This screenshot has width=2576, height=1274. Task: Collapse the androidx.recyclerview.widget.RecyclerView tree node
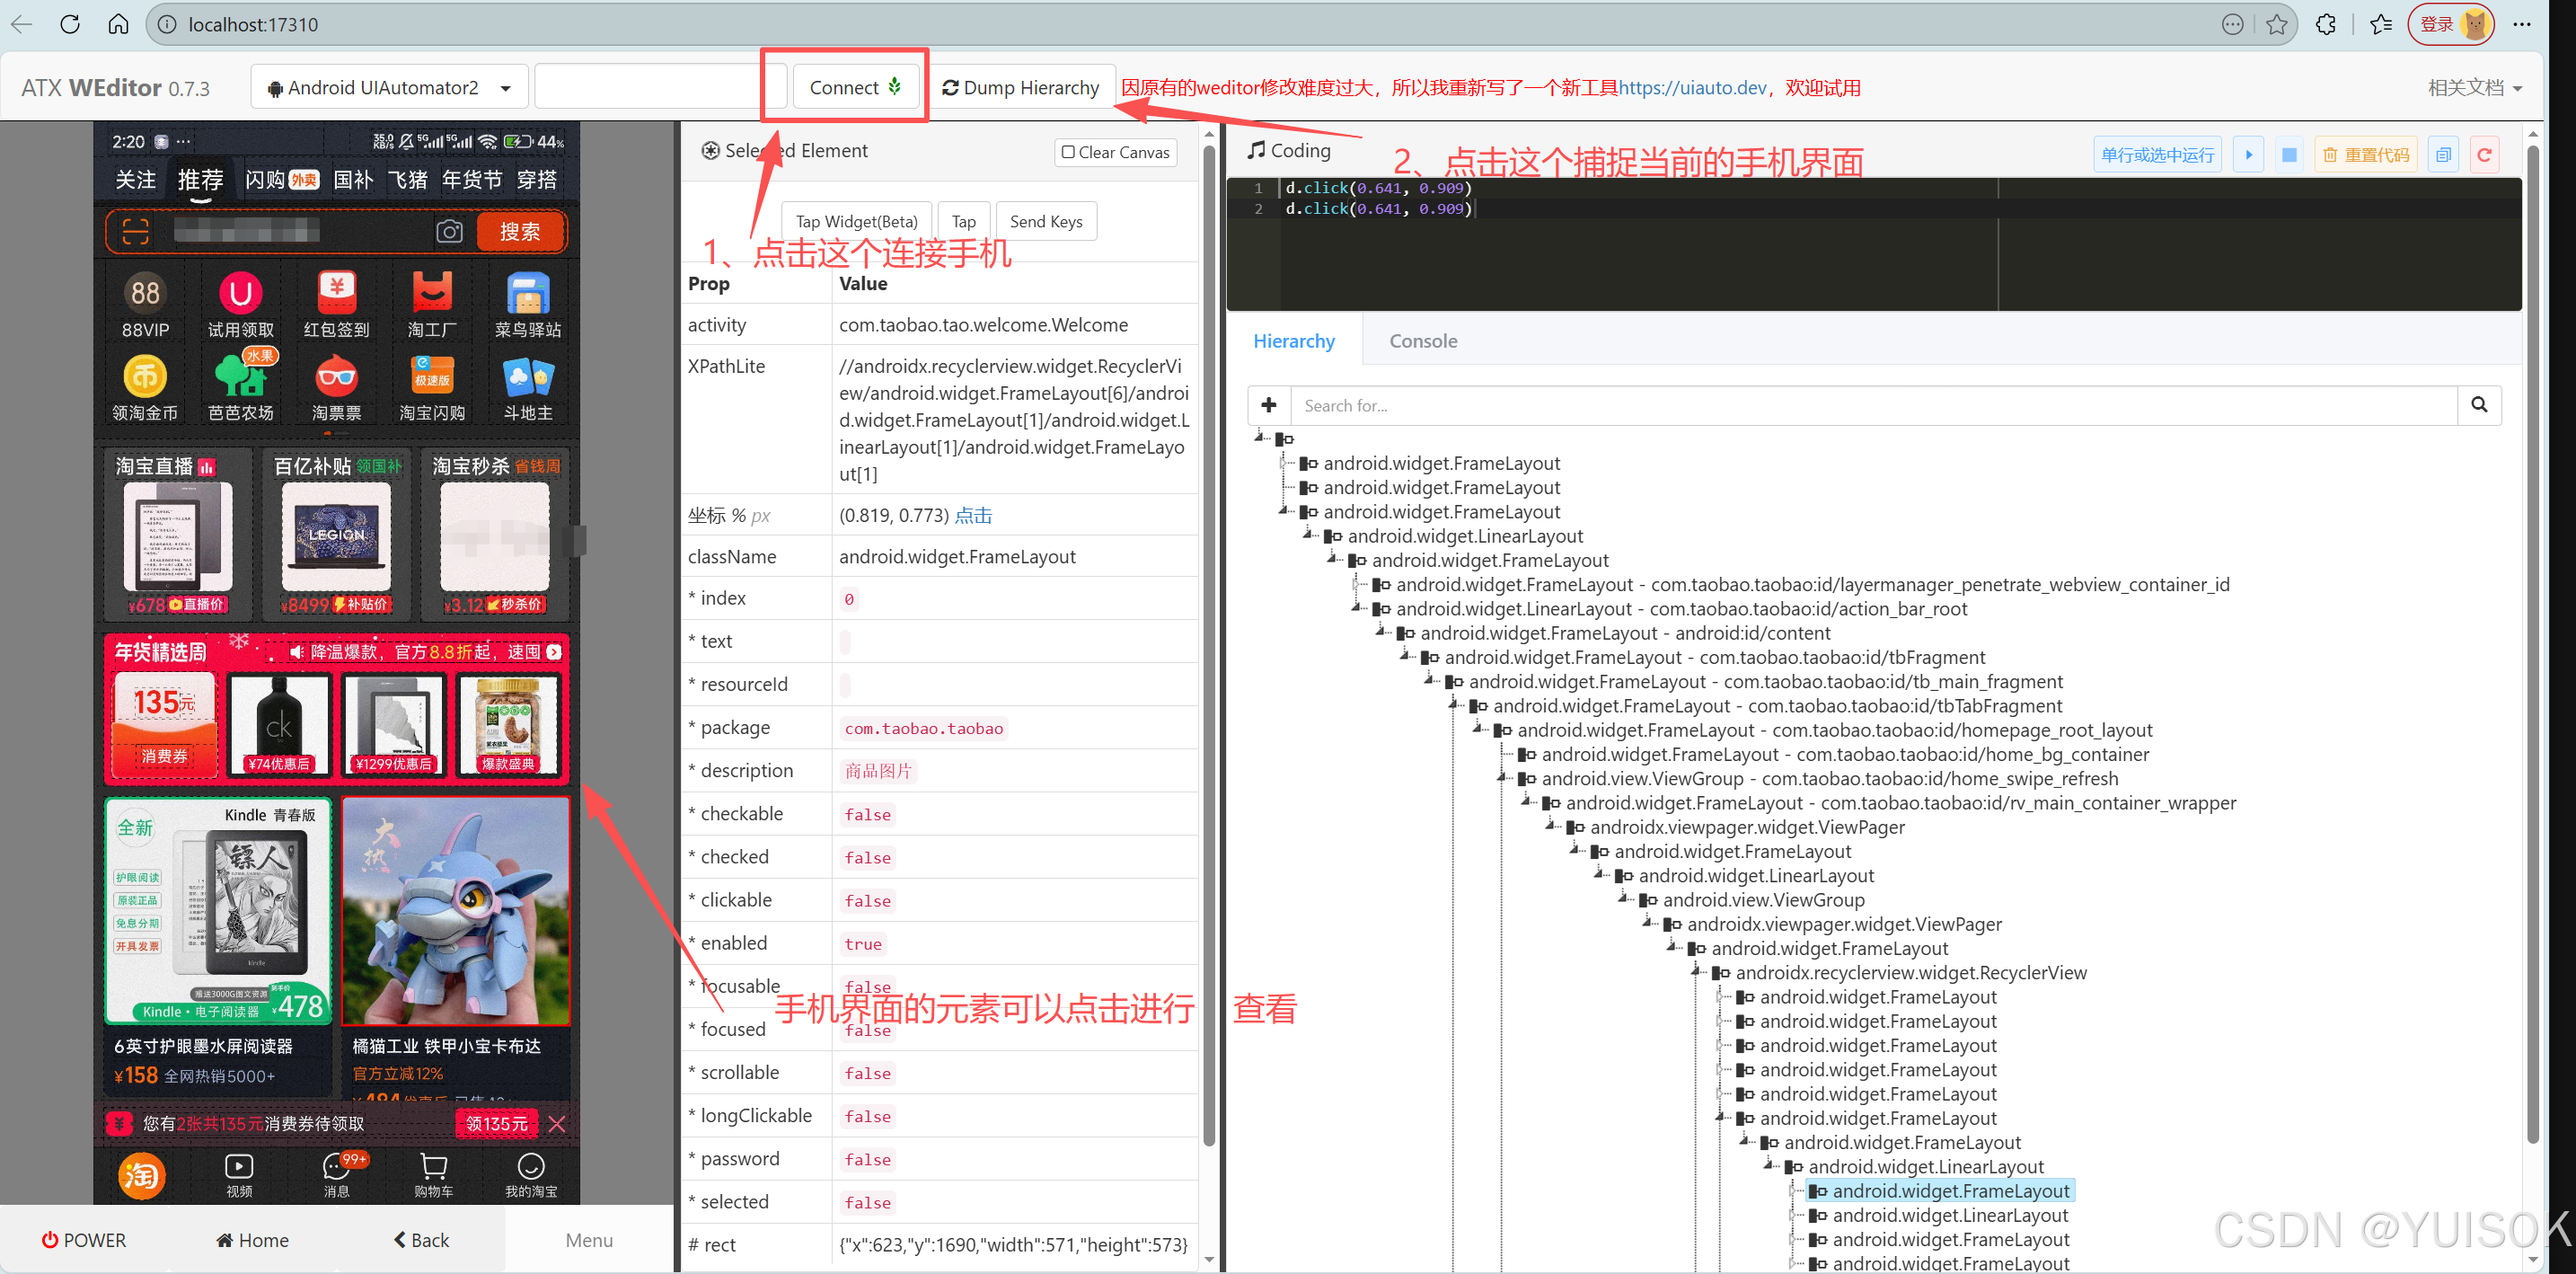tap(1697, 972)
